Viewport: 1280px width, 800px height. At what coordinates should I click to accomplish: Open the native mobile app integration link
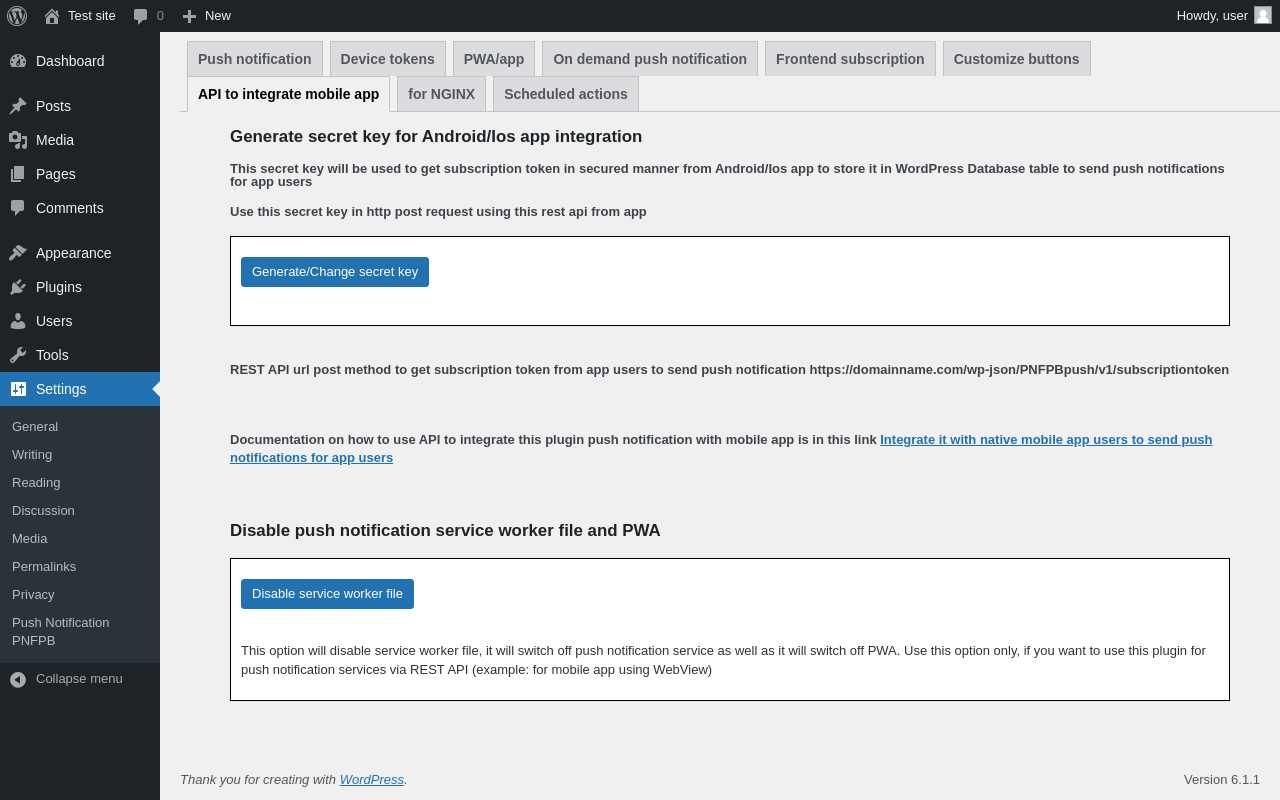click(1045, 440)
